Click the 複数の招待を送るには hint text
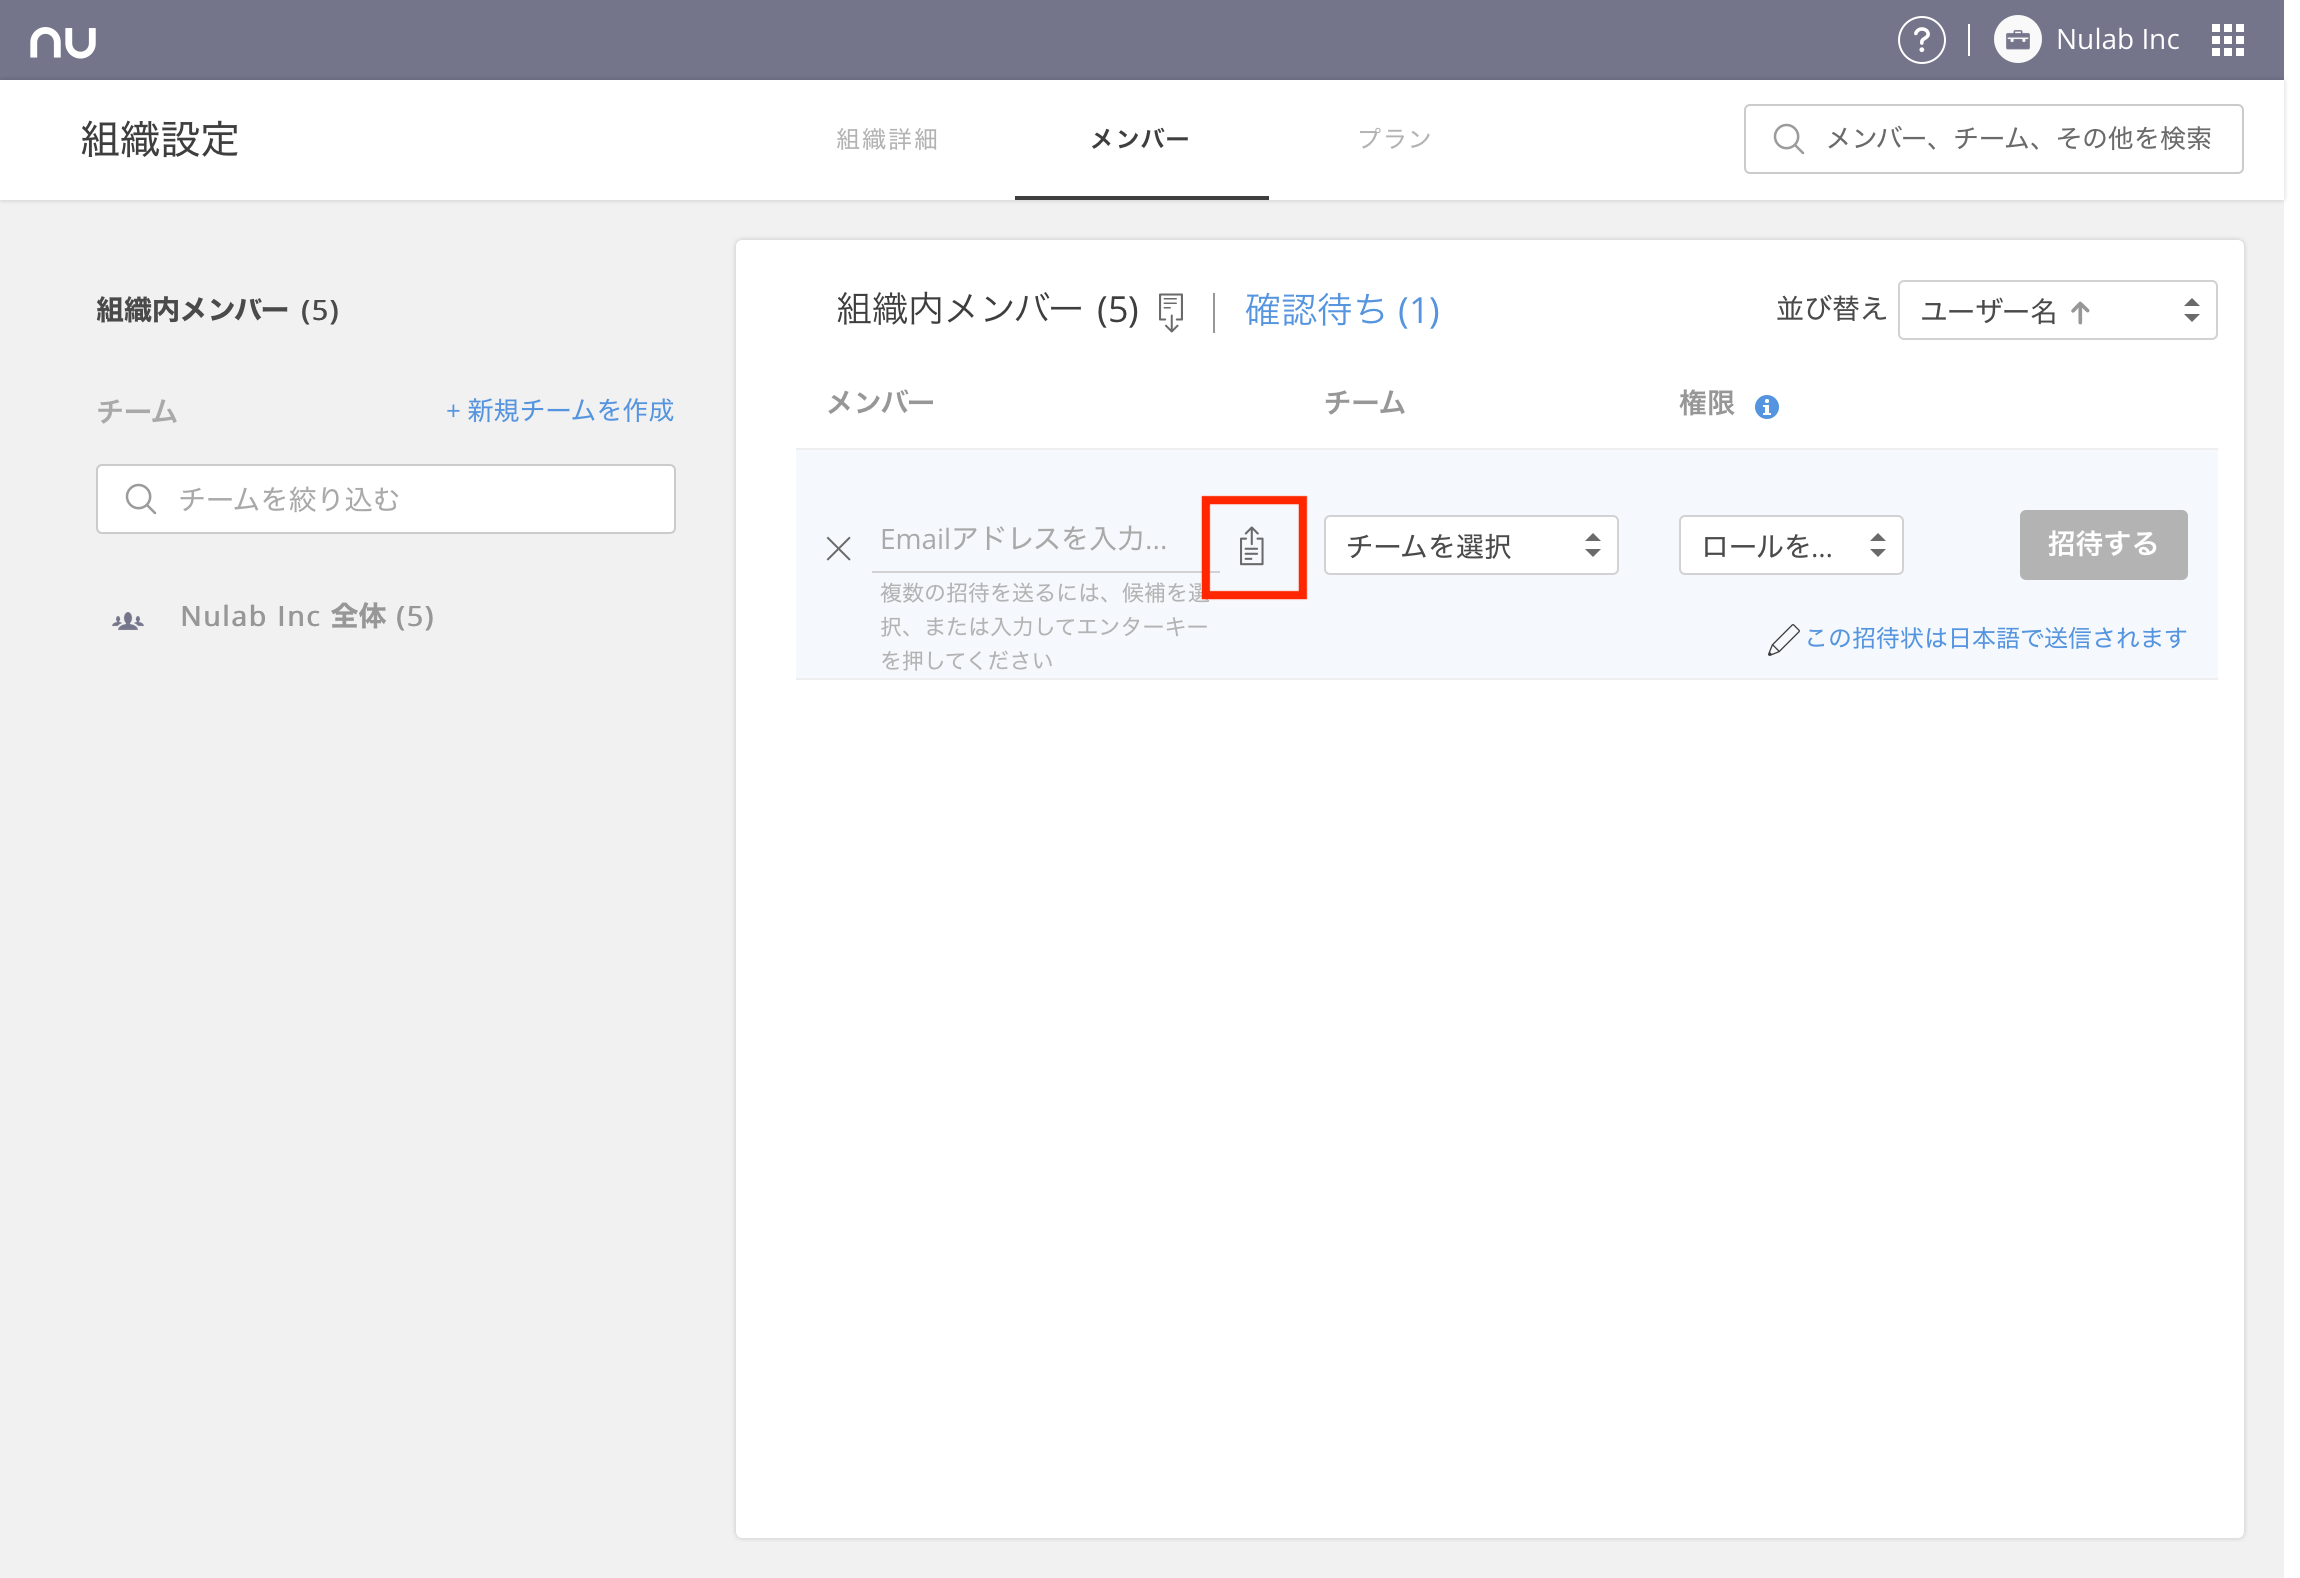Image resolution: width=2300 pixels, height=1578 pixels. pyautogui.click(x=1044, y=627)
